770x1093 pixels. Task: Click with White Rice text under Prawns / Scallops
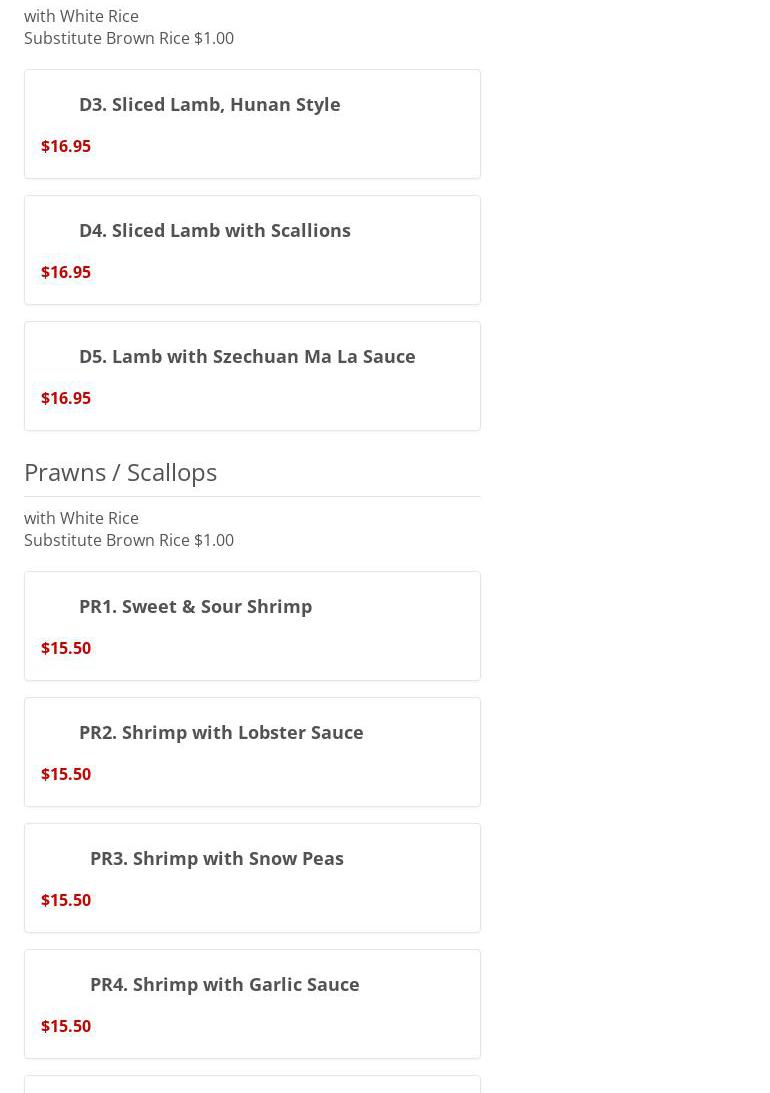(81, 518)
